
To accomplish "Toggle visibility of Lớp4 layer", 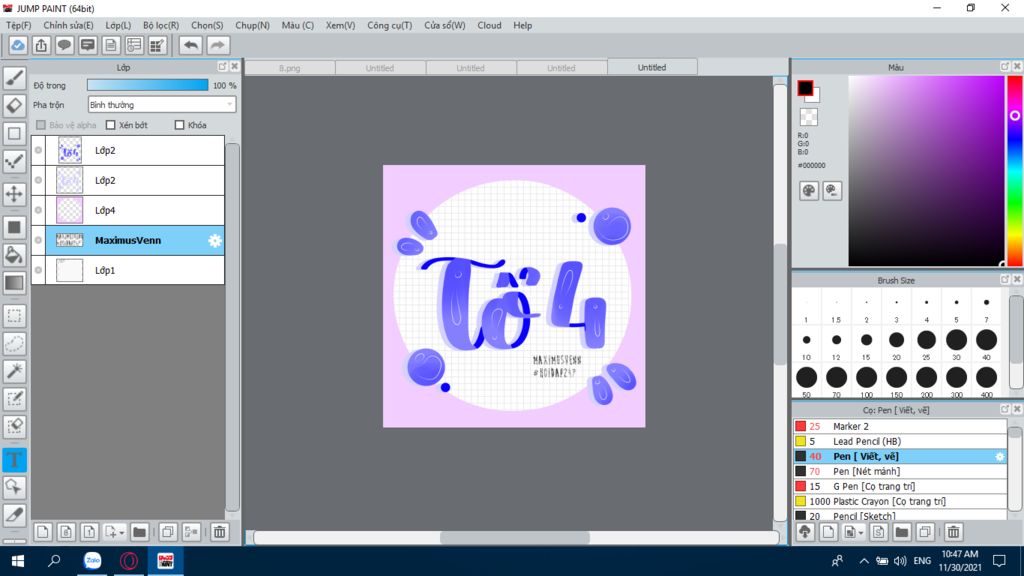I will (39, 210).
